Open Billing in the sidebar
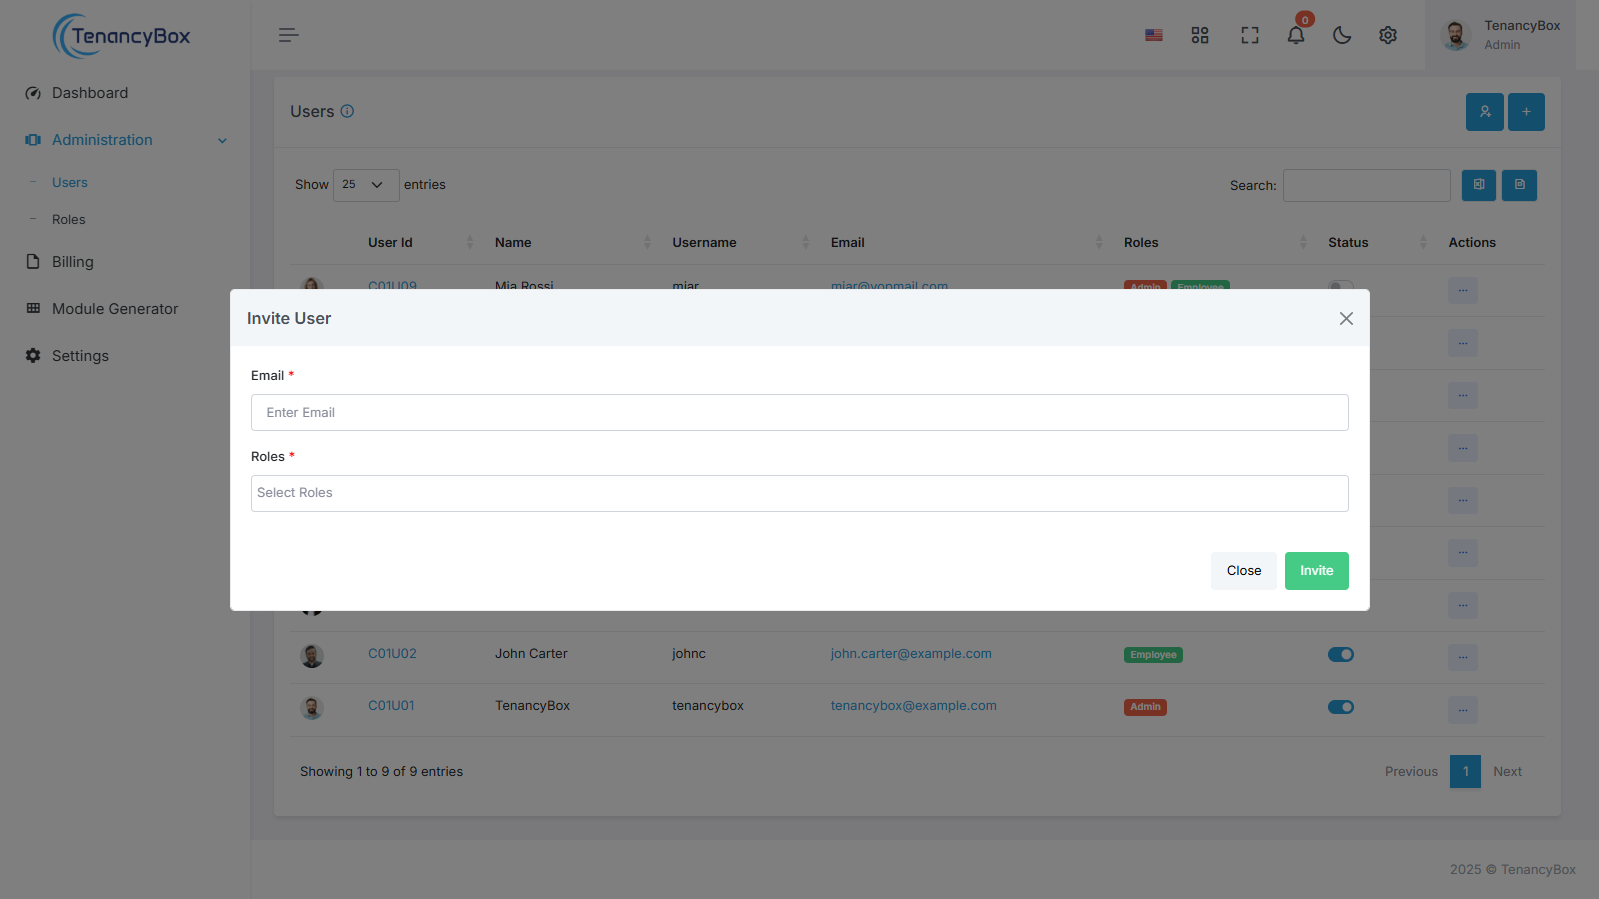1599x899 pixels. pyautogui.click(x=72, y=262)
